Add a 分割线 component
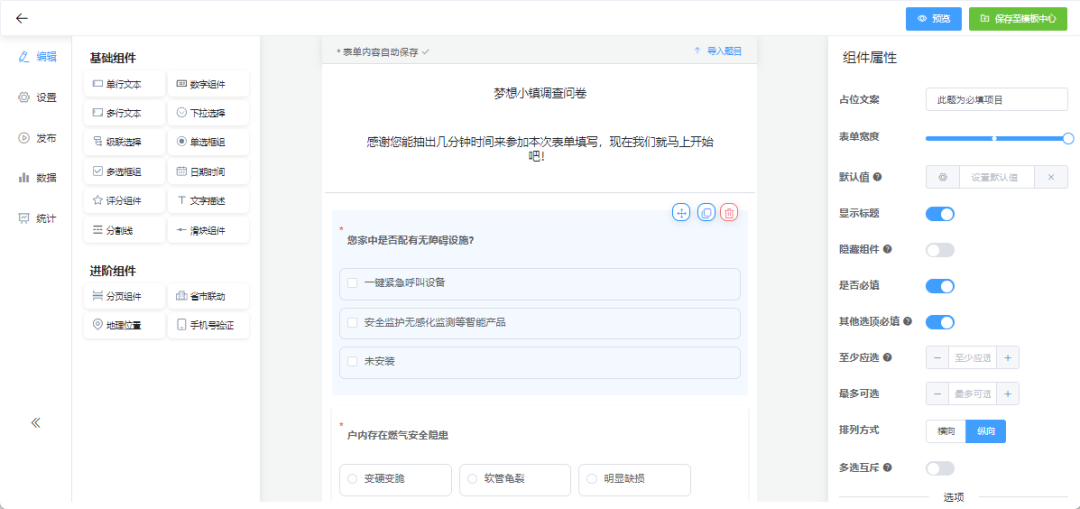Viewport: 1080px width, 509px height. tap(125, 230)
